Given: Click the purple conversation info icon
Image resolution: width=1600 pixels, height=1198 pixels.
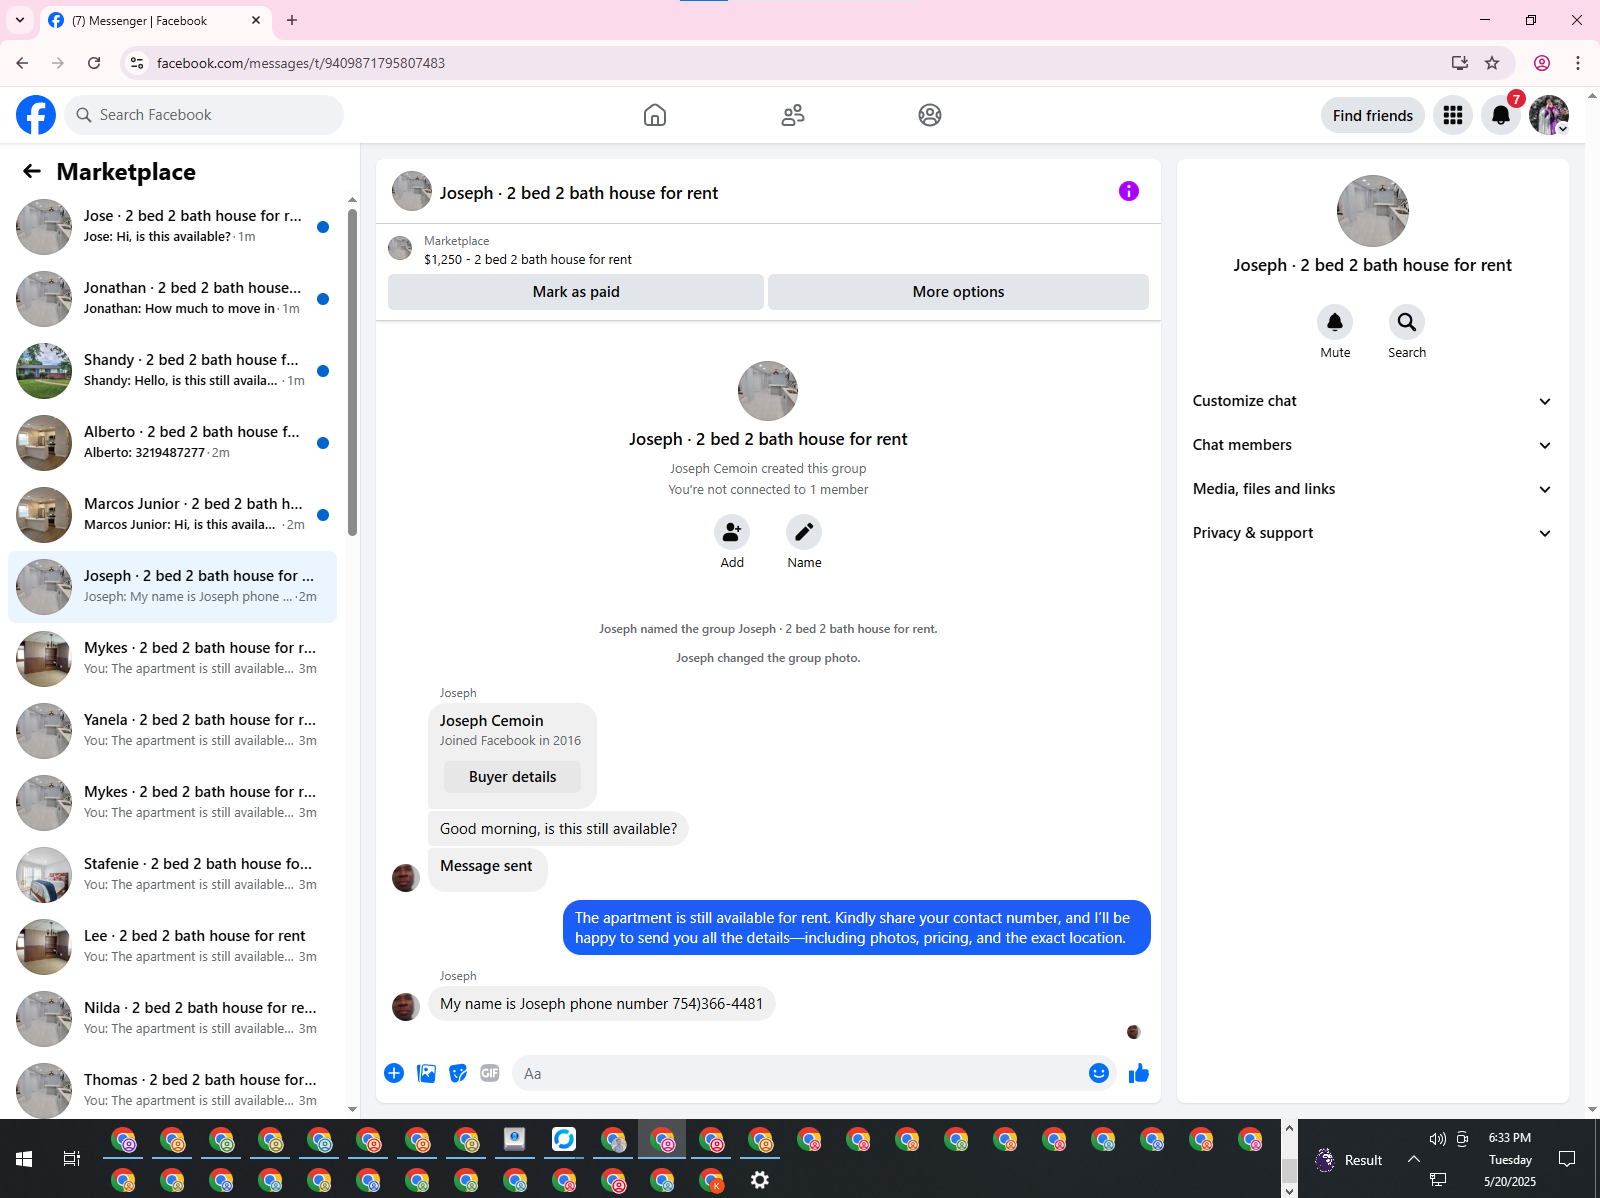Looking at the screenshot, I should point(1129,191).
